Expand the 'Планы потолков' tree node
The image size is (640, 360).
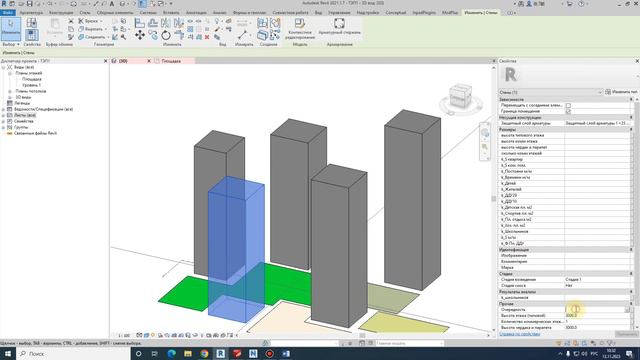(x=10, y=91)
